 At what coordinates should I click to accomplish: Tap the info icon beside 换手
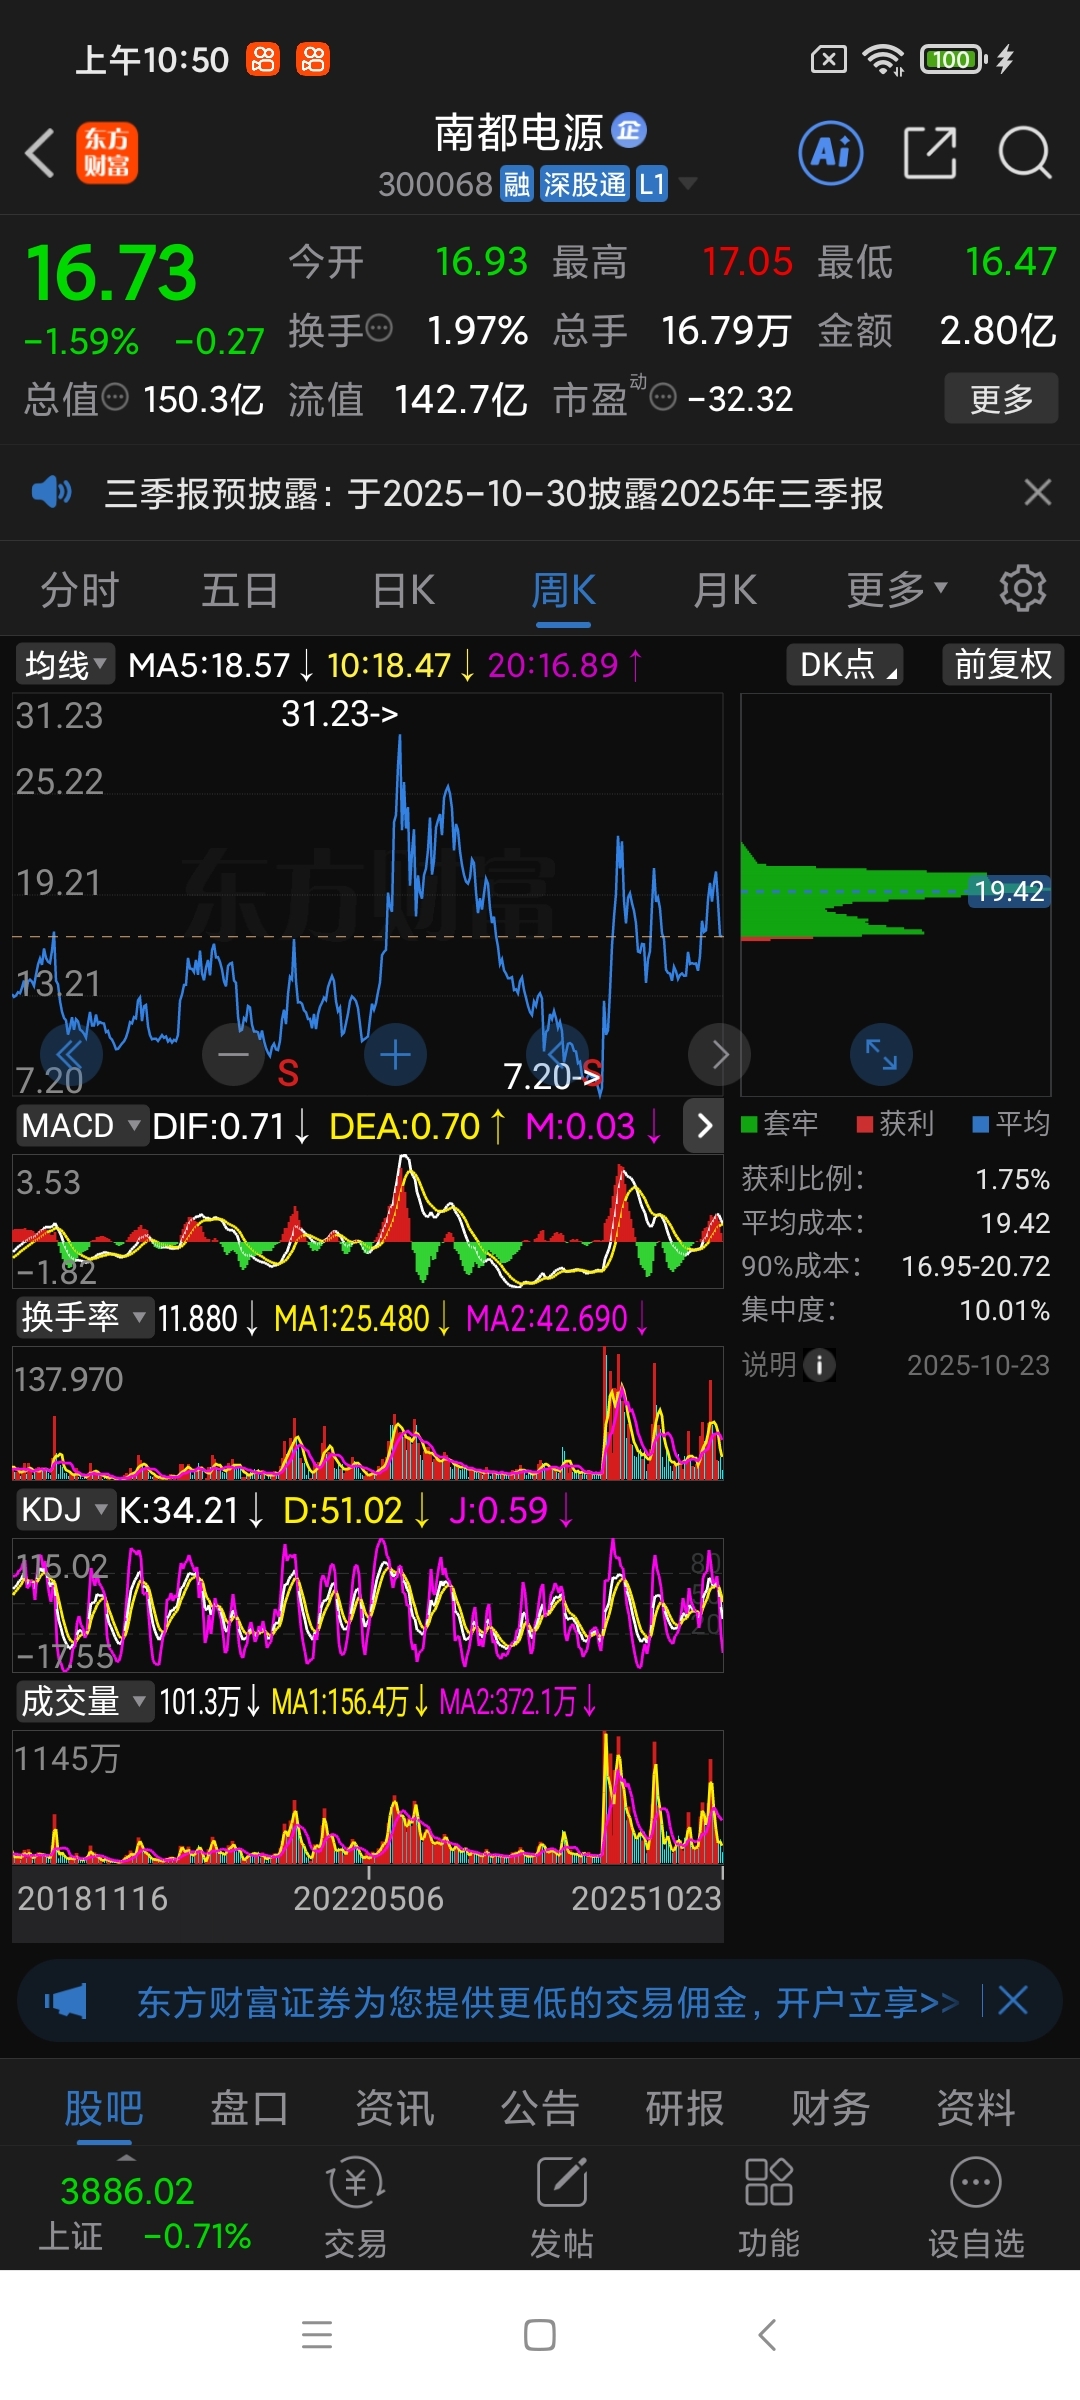379,328
